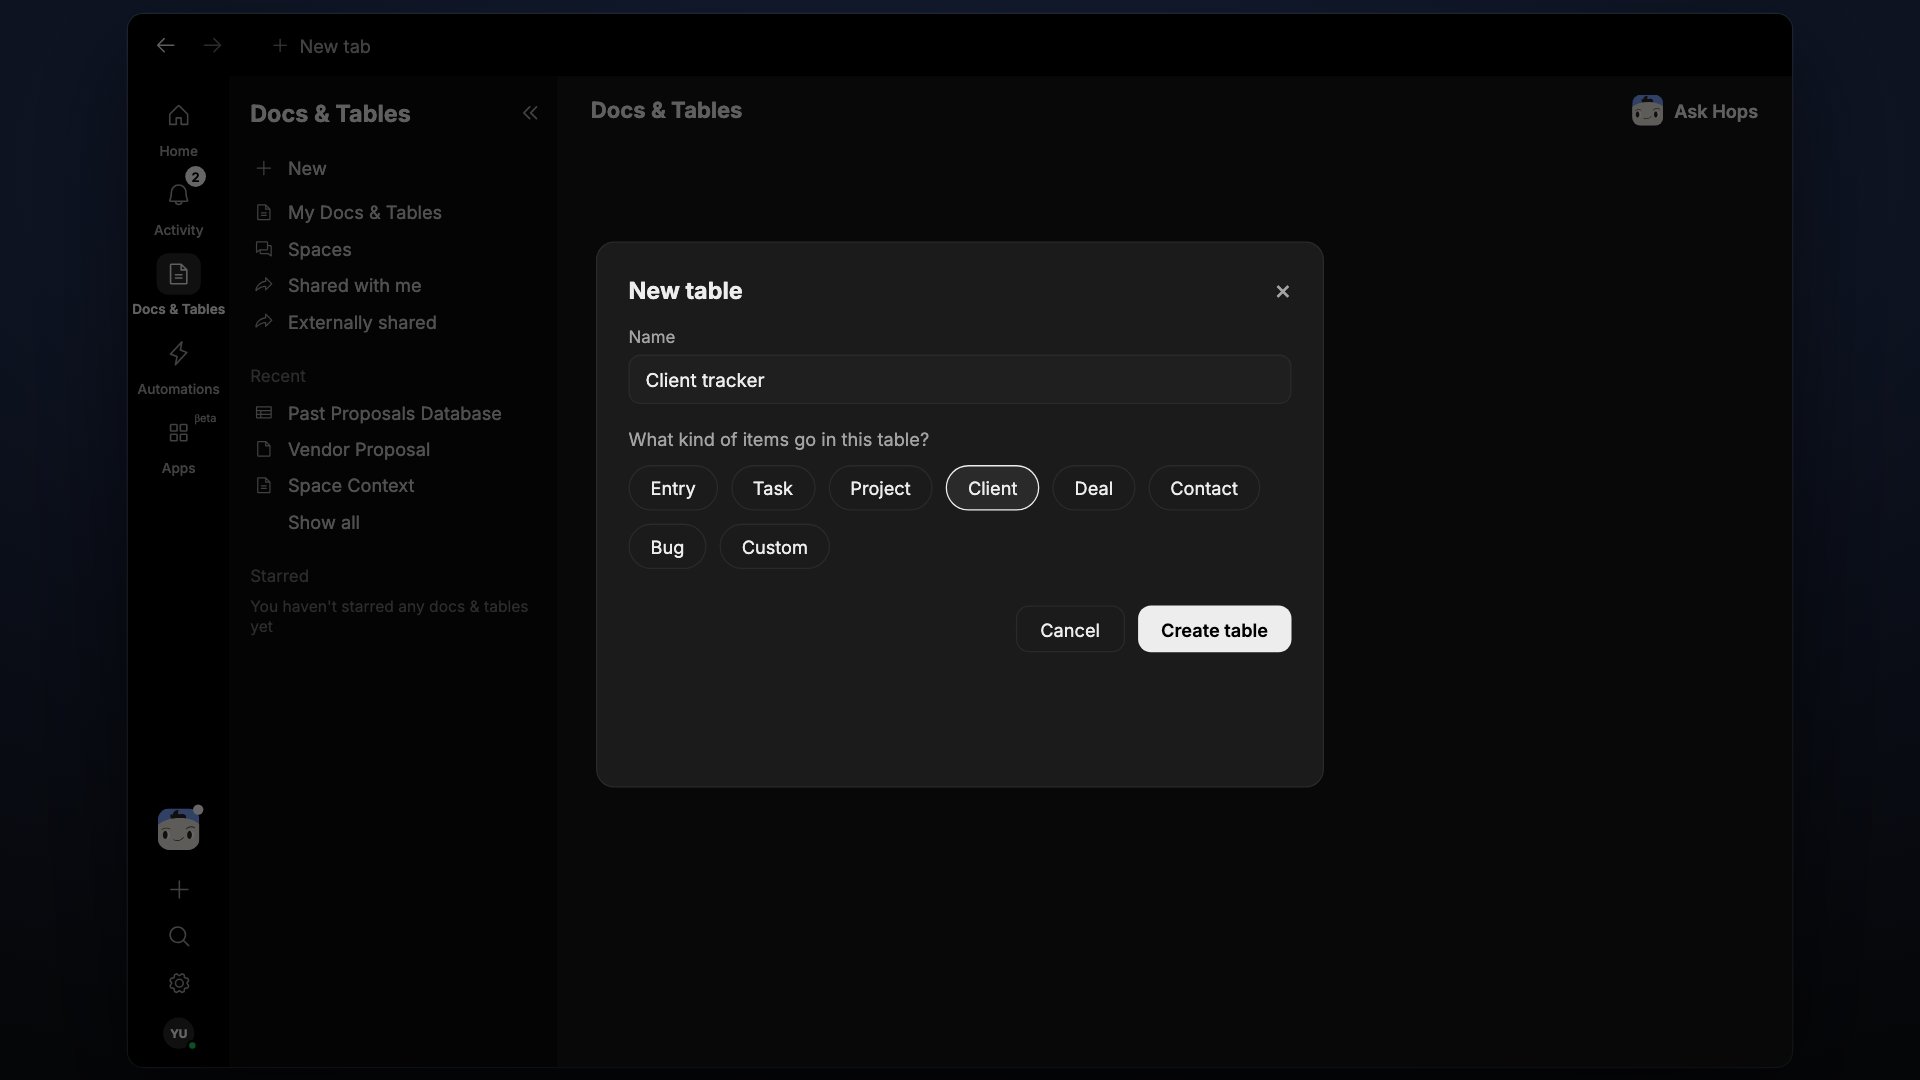Open Space Context recent doc
Screen dimensions: 1920x1080
[334, 485]
